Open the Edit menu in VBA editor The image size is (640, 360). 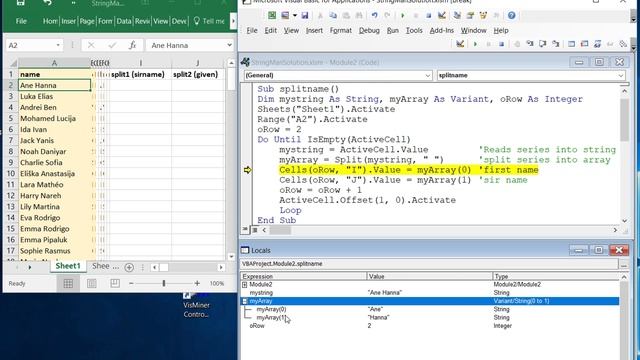[x=270, y=30]
